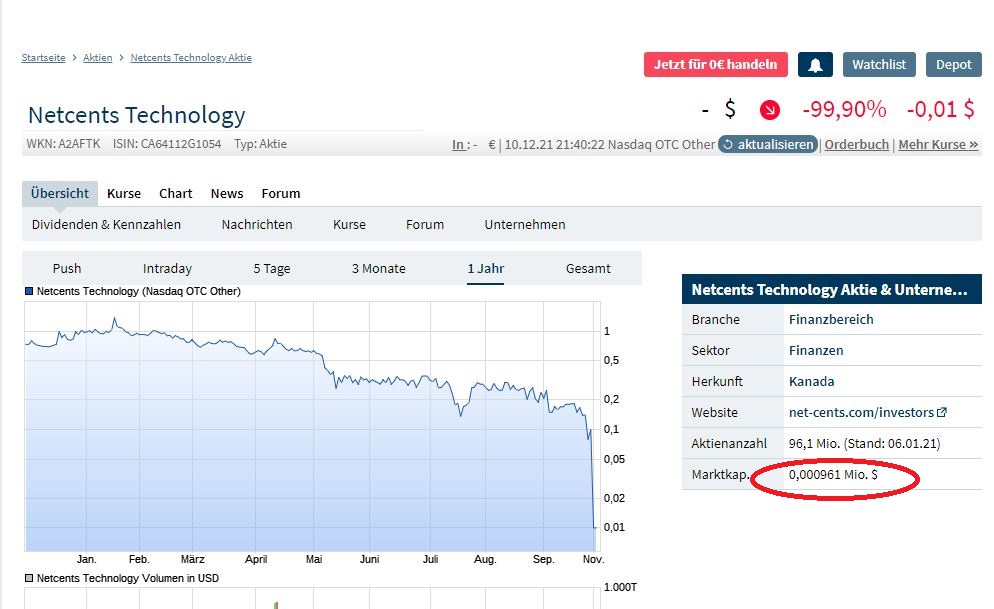Switch chart to Intraday view

167,268
